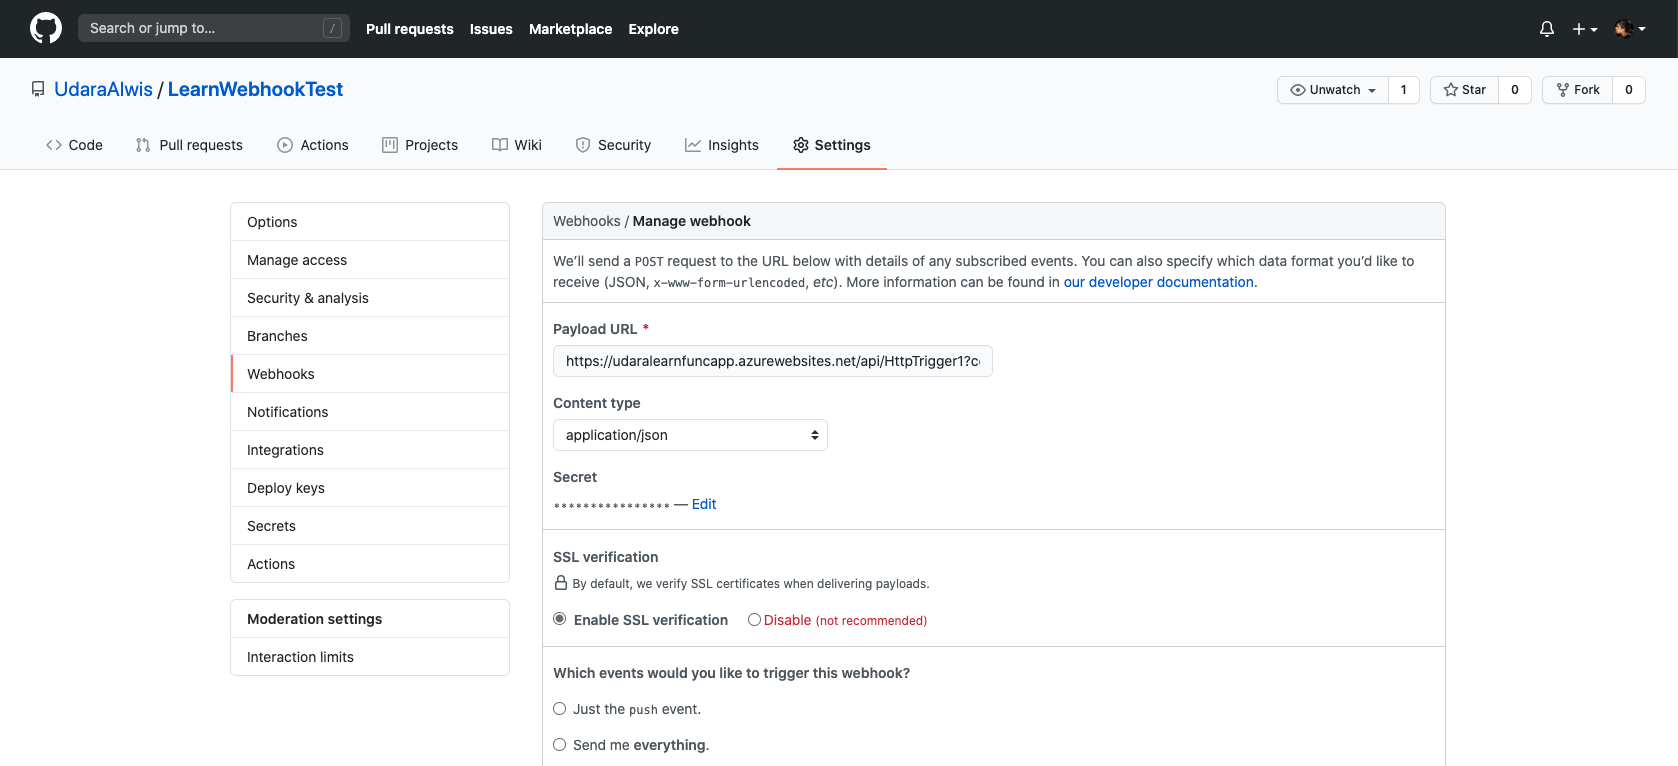This screenshot has width=1678, height=766.
Task: Select Enable SSL verification radio
Action: (x=560, y=620)
